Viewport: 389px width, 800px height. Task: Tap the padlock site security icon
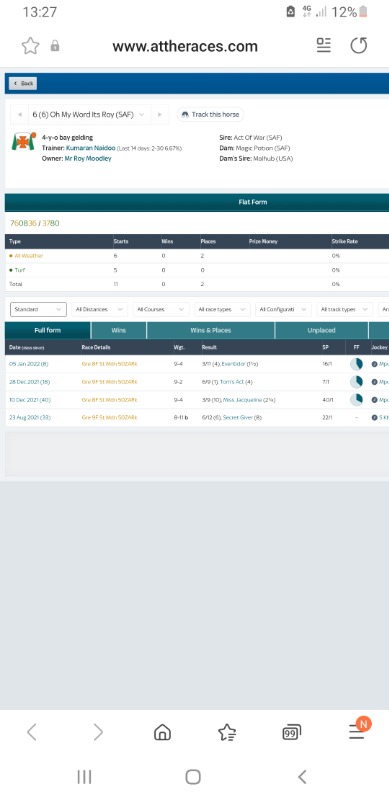[55, 46]
